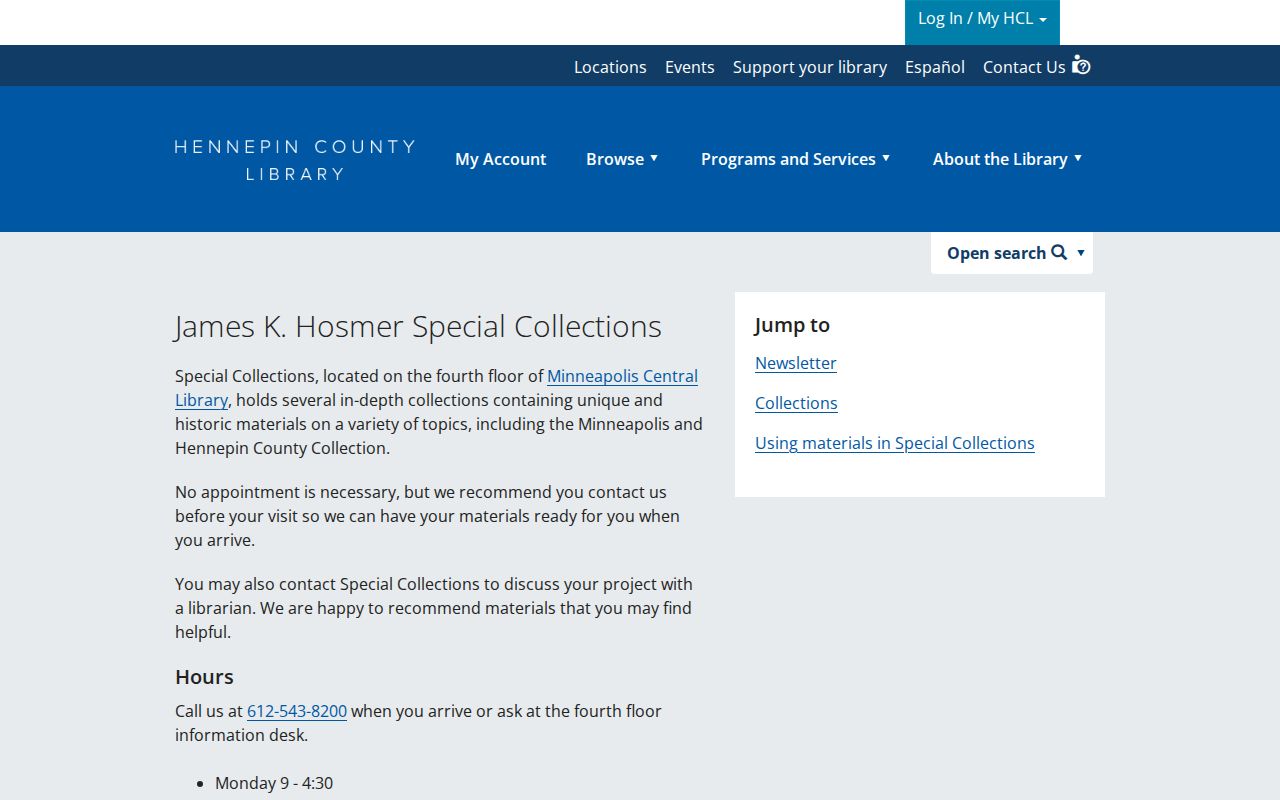
Task: Select Support your library
Action: click(x=810, y=67)
